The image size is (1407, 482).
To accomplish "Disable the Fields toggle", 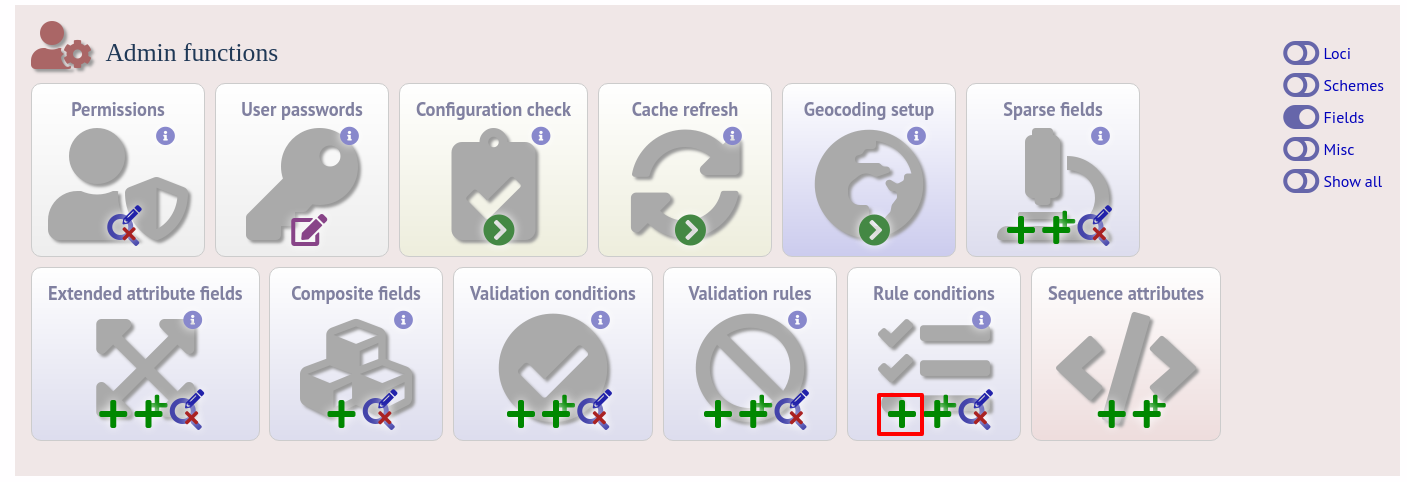I will click(x=1301, y=117).
